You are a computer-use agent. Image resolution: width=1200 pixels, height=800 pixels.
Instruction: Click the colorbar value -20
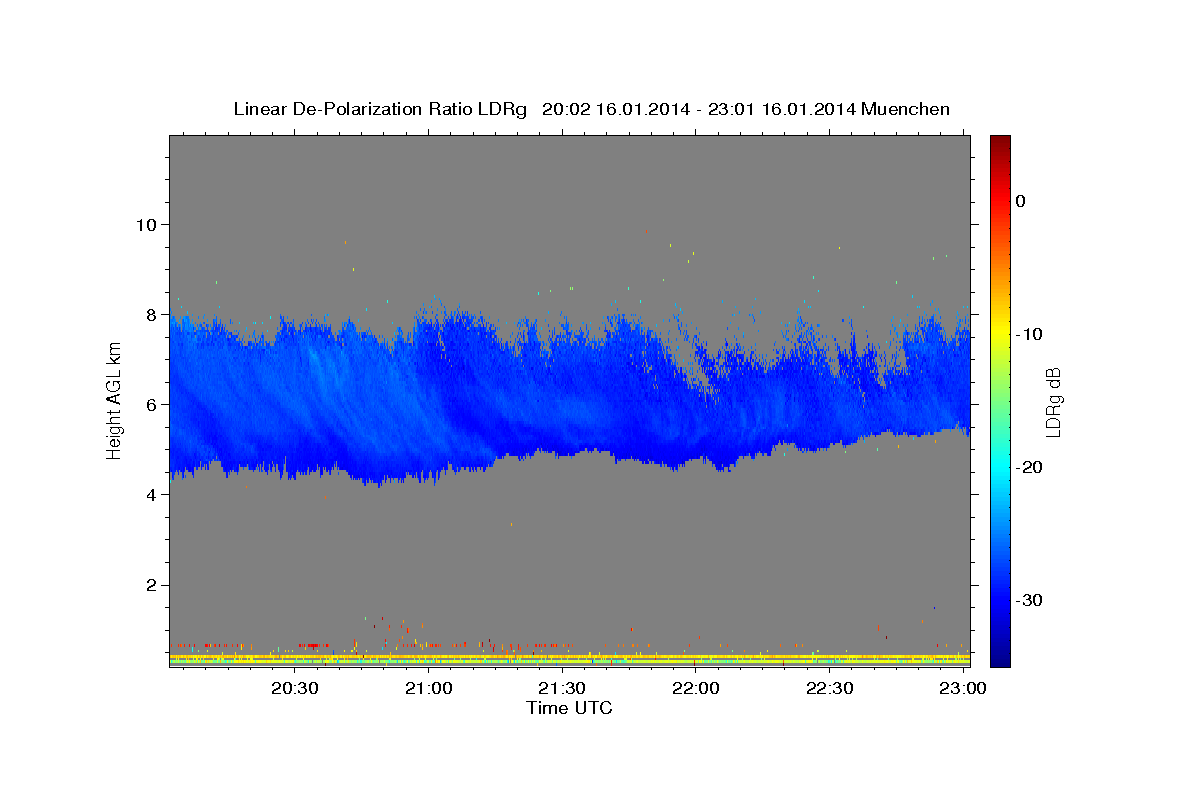[1029, 467]
